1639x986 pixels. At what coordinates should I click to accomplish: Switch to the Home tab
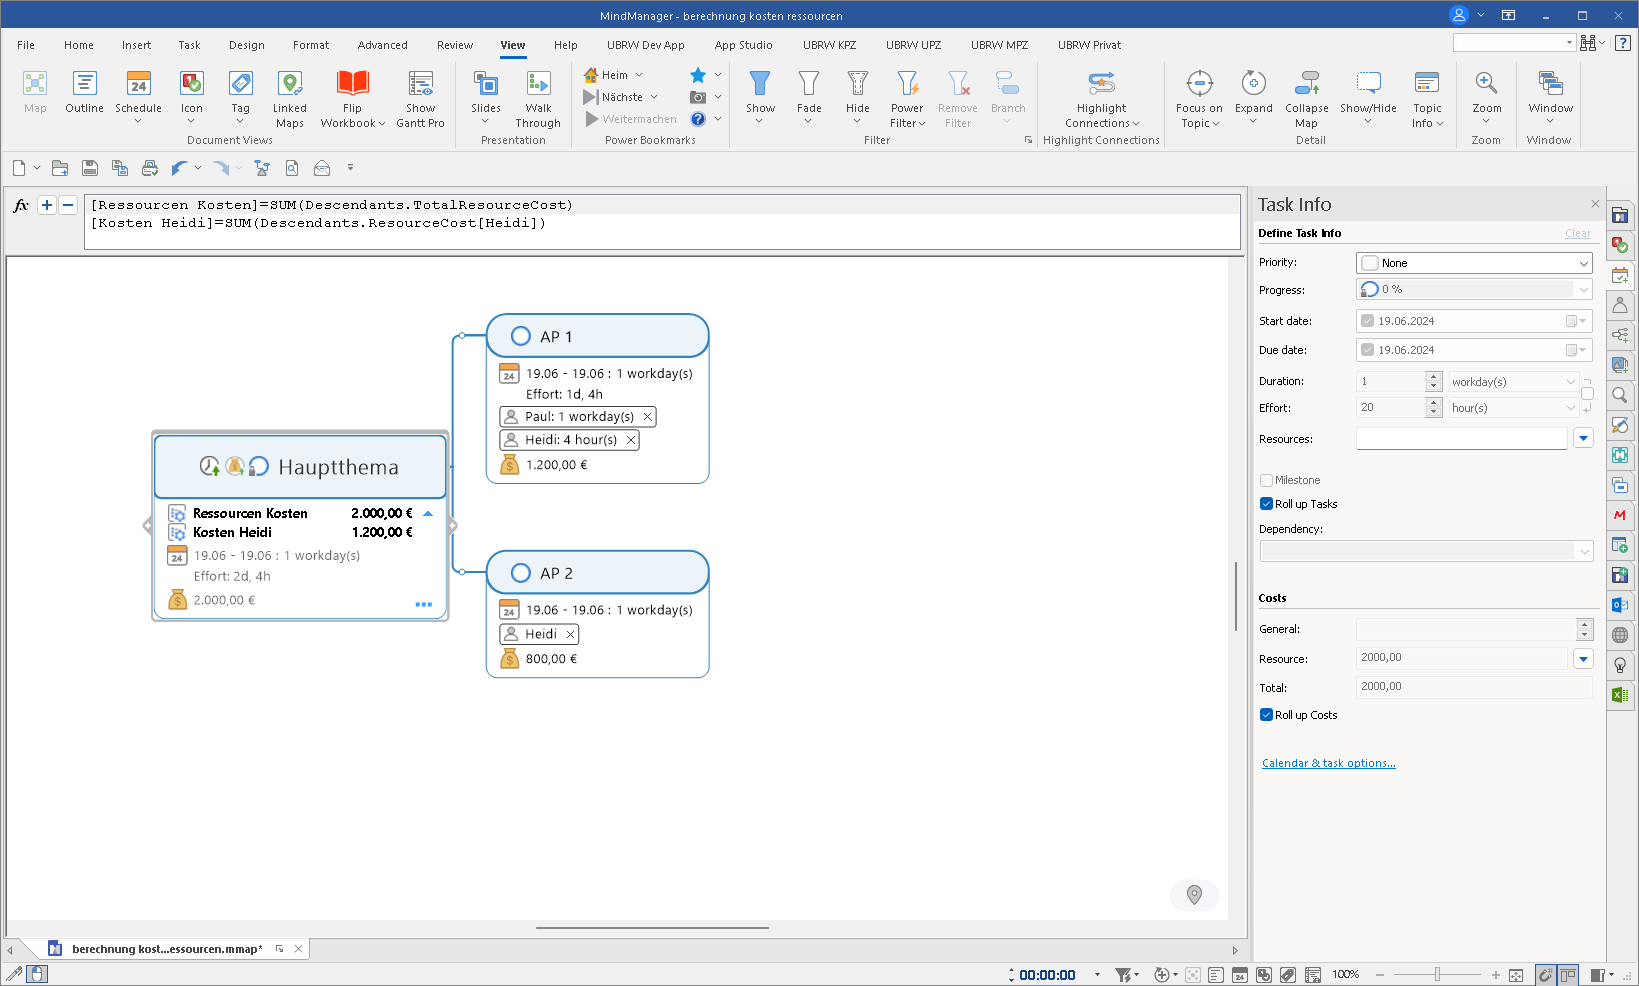(x=79, y=45)
